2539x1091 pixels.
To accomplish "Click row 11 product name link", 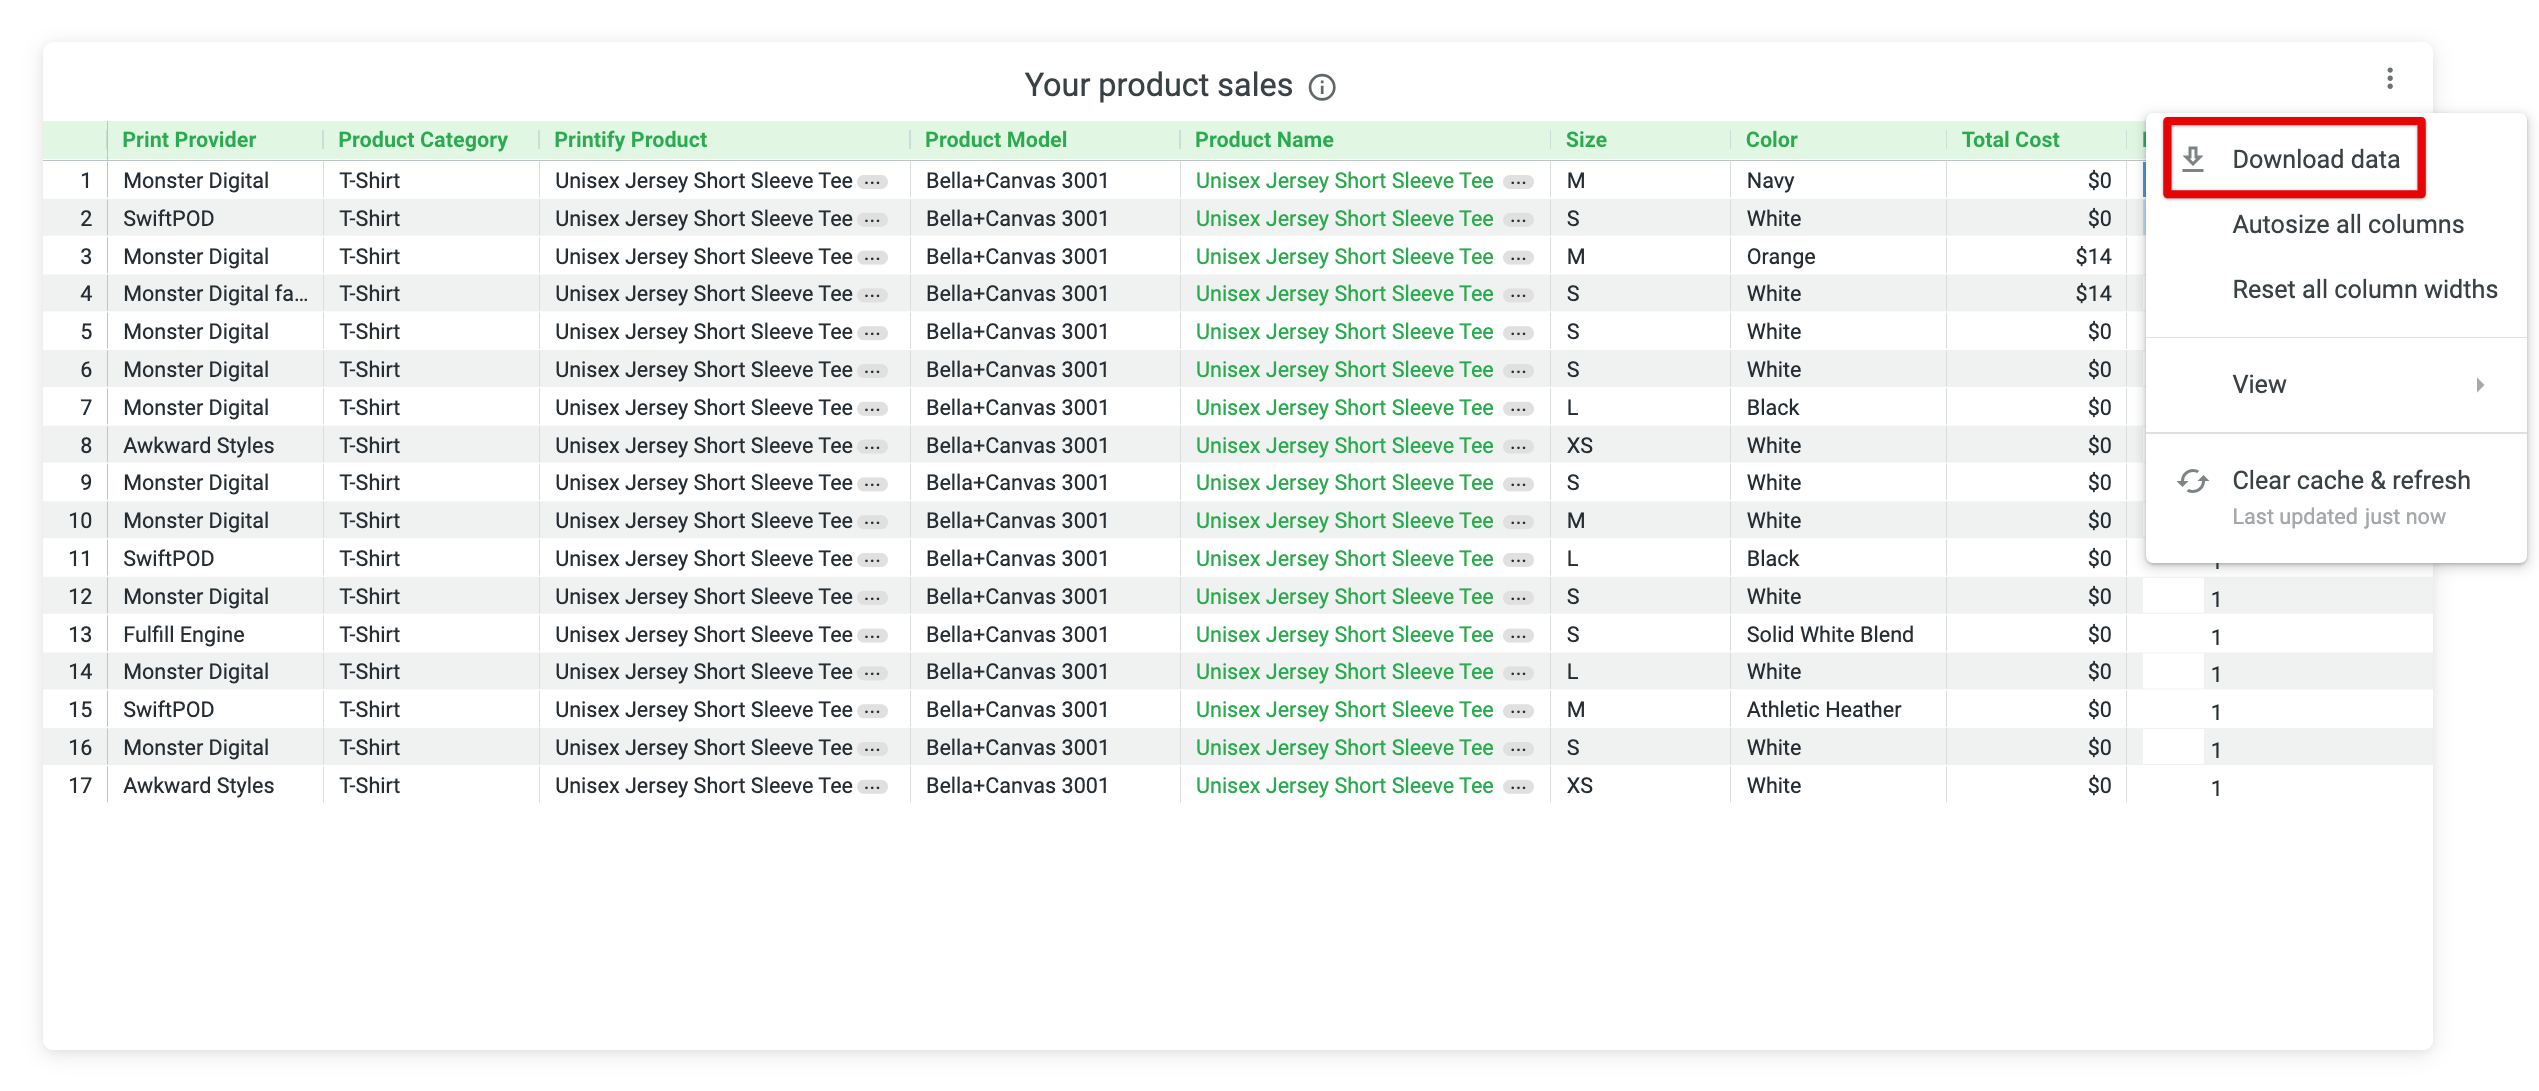I will point(1345,558).
